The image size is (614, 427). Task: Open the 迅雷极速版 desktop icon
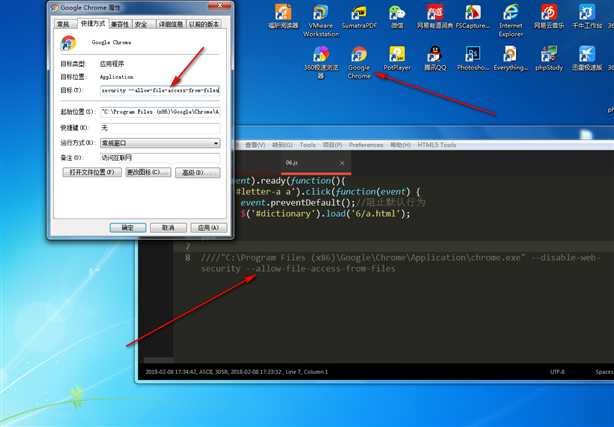pyautogui.click(x=586, y=59)
